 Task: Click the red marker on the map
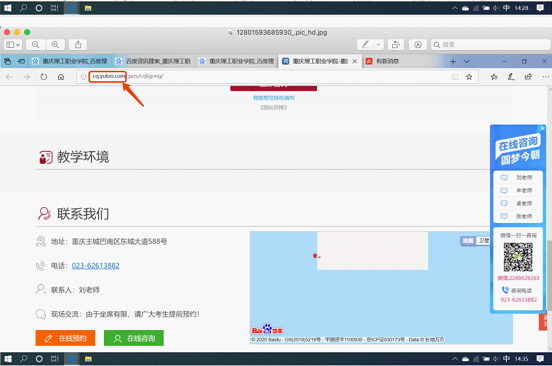coord(315,256)
